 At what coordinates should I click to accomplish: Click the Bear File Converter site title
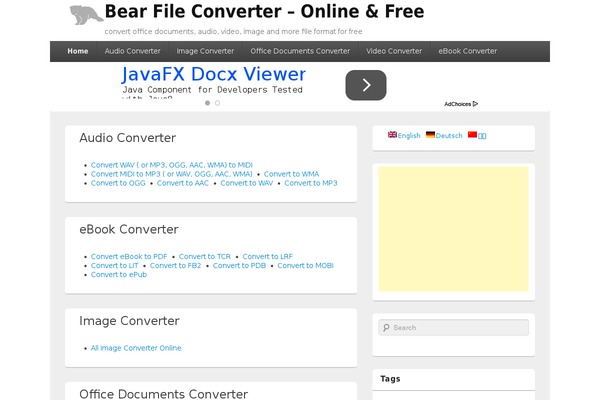click(264, 11)
